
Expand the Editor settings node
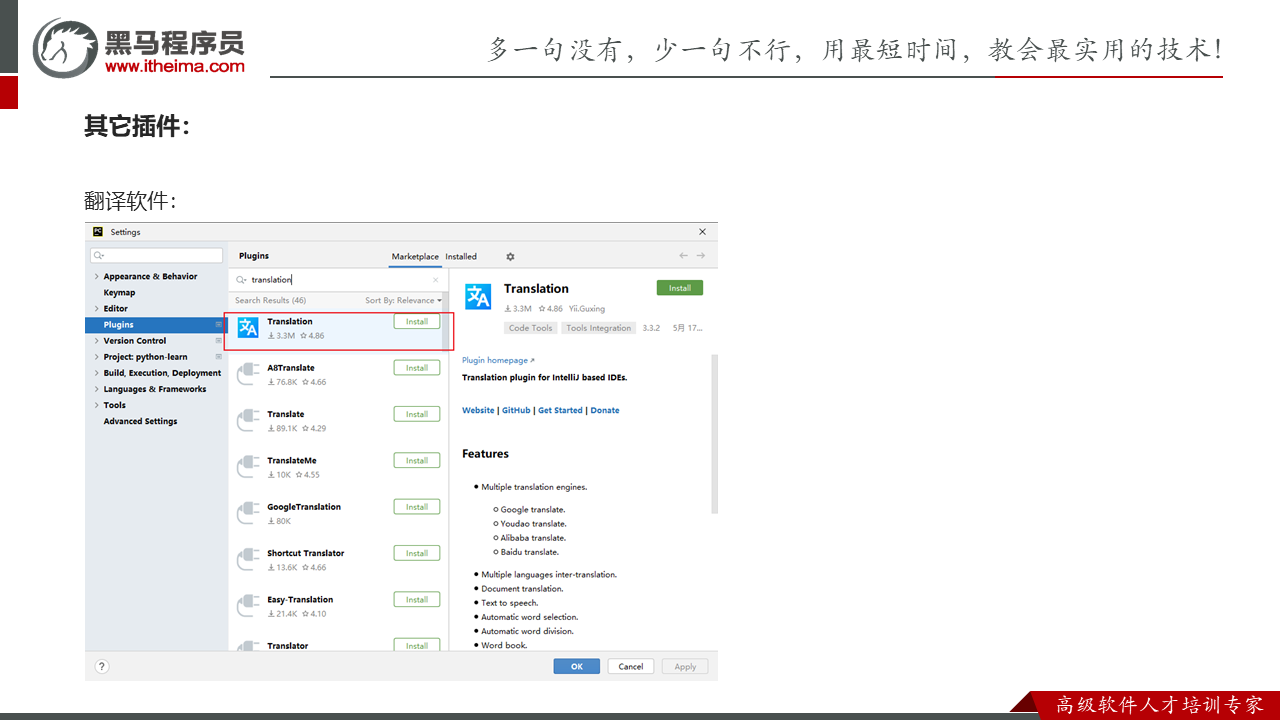point(96,309)
